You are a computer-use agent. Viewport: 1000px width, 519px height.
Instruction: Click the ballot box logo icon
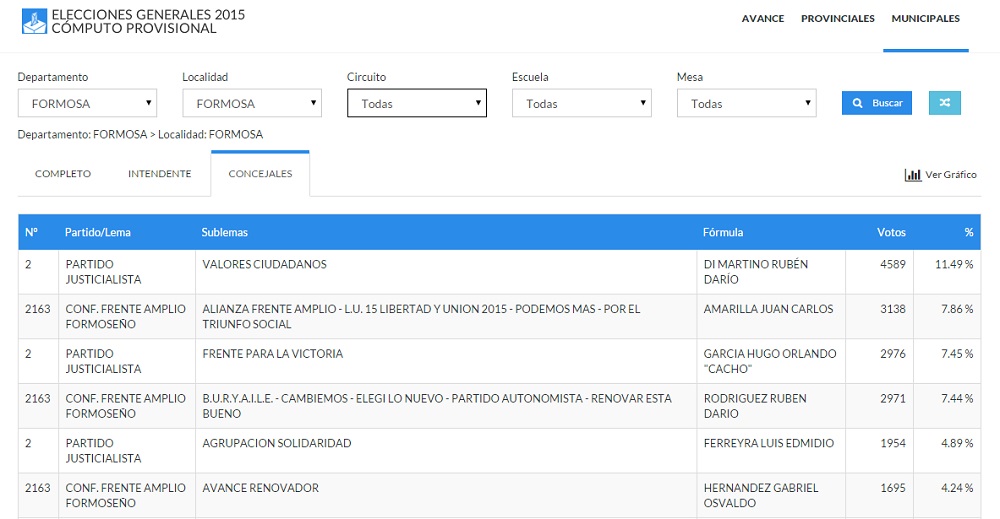34,21
